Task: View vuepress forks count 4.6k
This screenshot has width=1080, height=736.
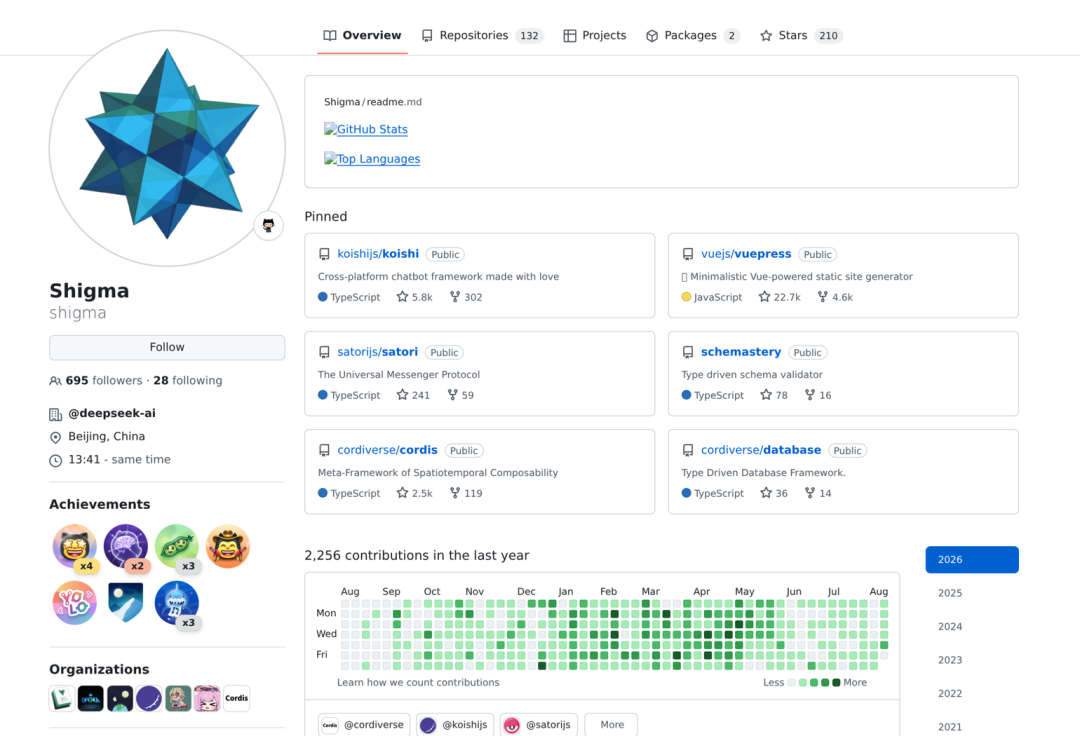Action: point(835,297)
